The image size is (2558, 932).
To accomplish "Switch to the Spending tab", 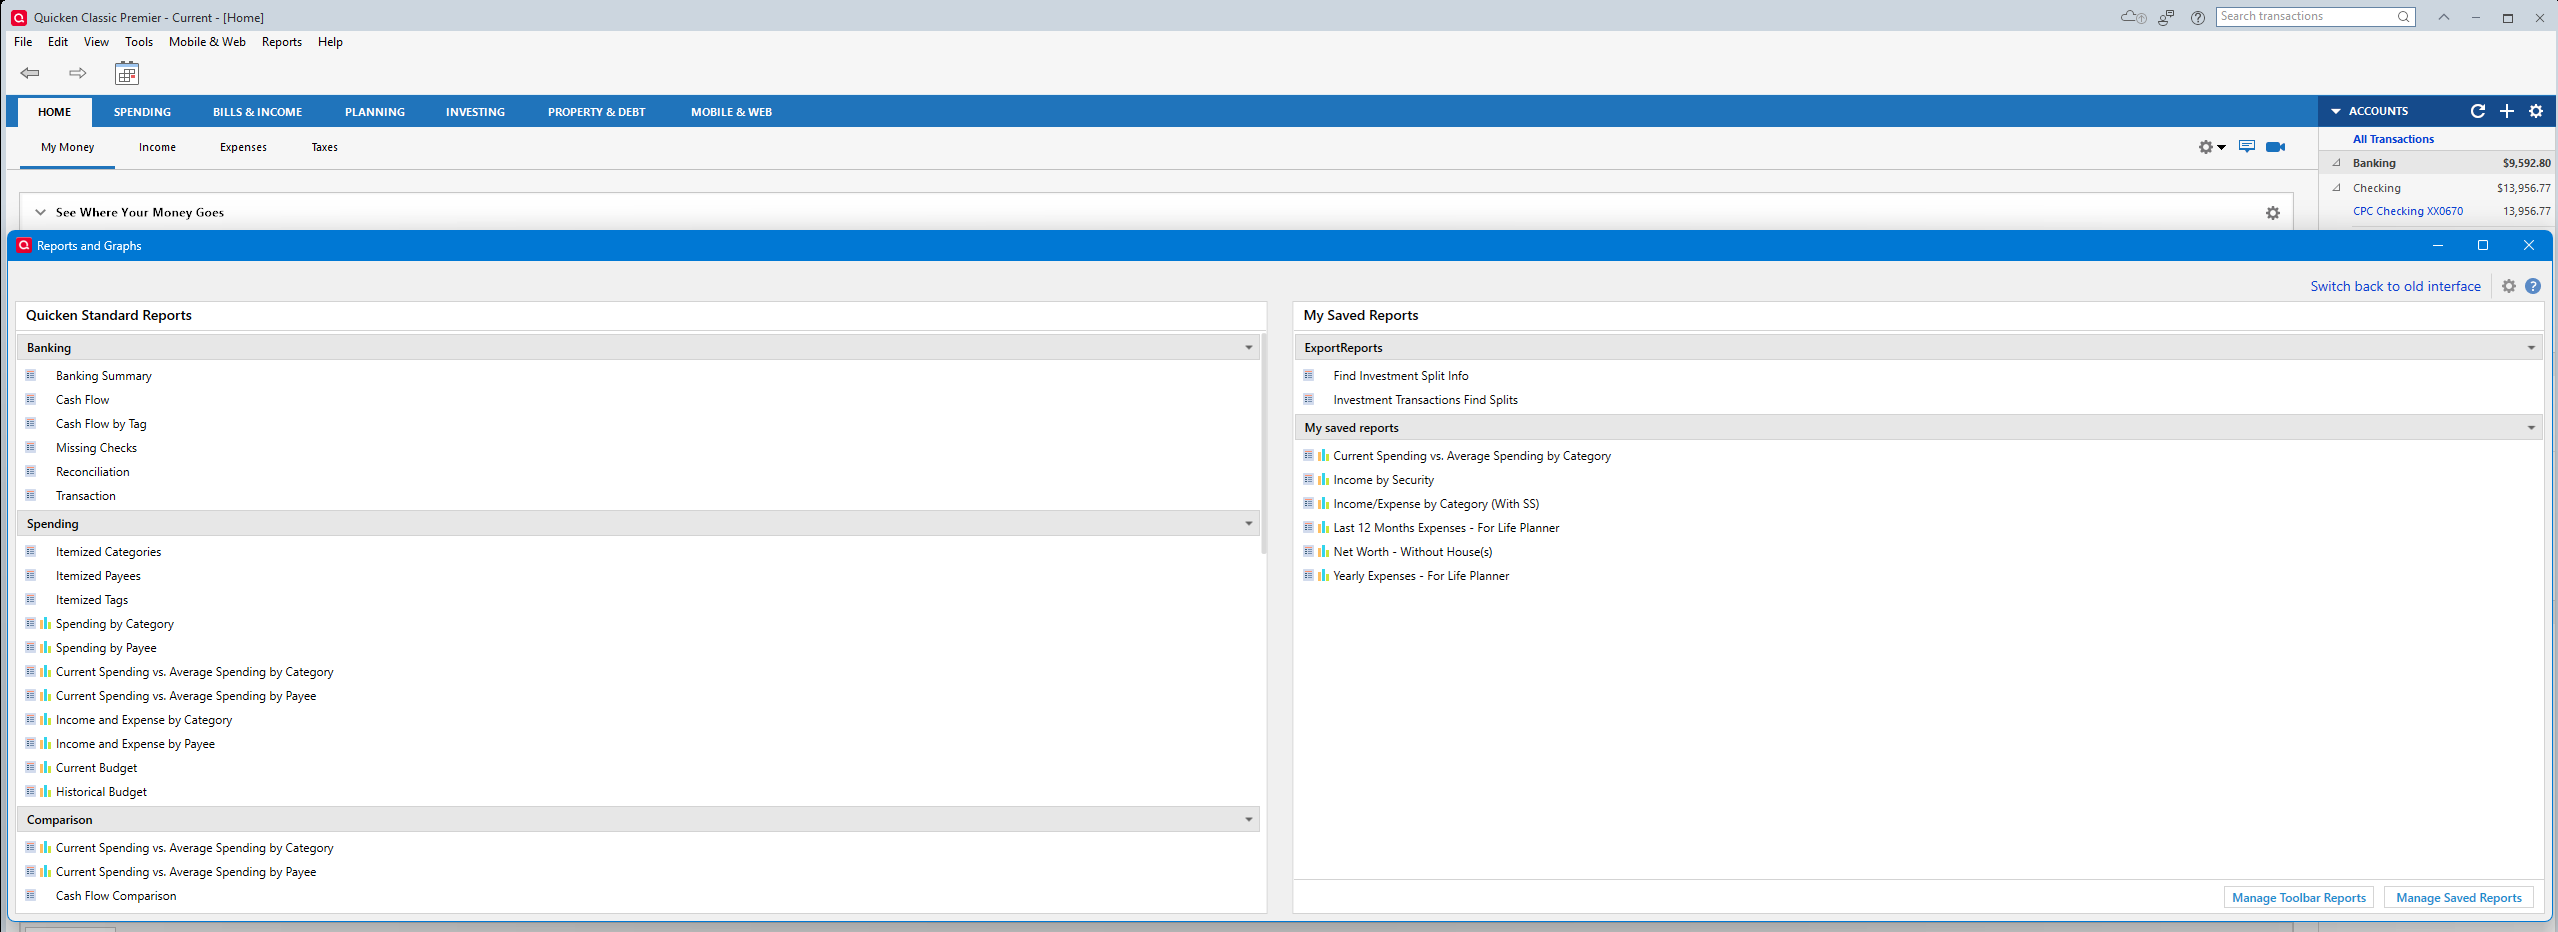I will point(142,112).
